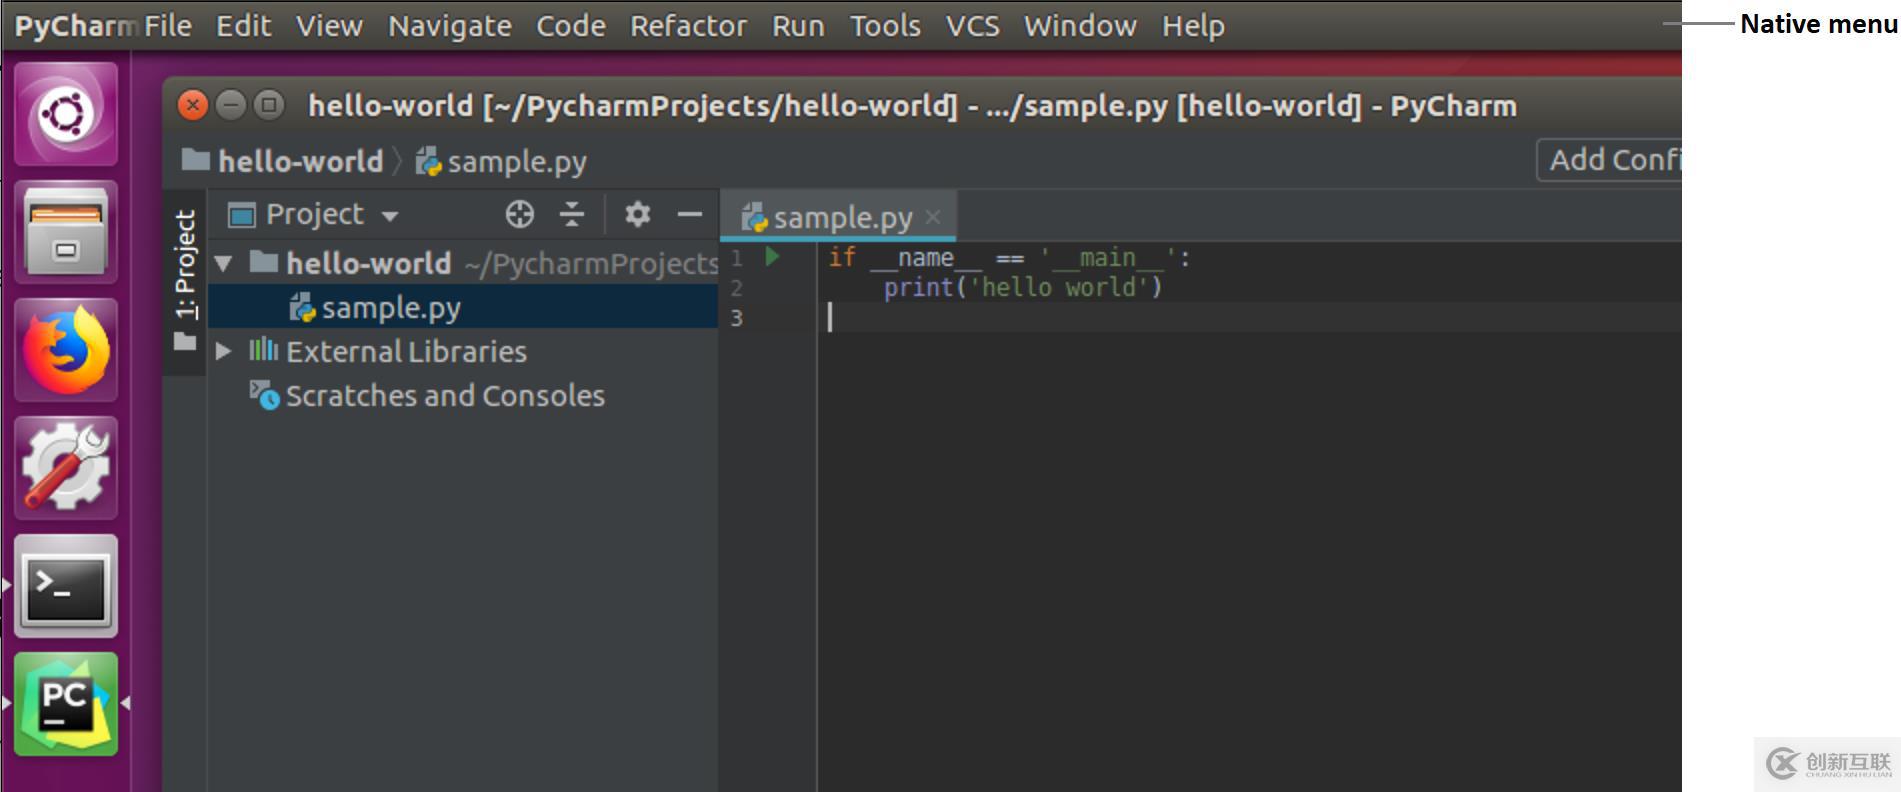Minimize the PyCharm window
Viewport: 1901px width, 792px height.
point(231,105)
